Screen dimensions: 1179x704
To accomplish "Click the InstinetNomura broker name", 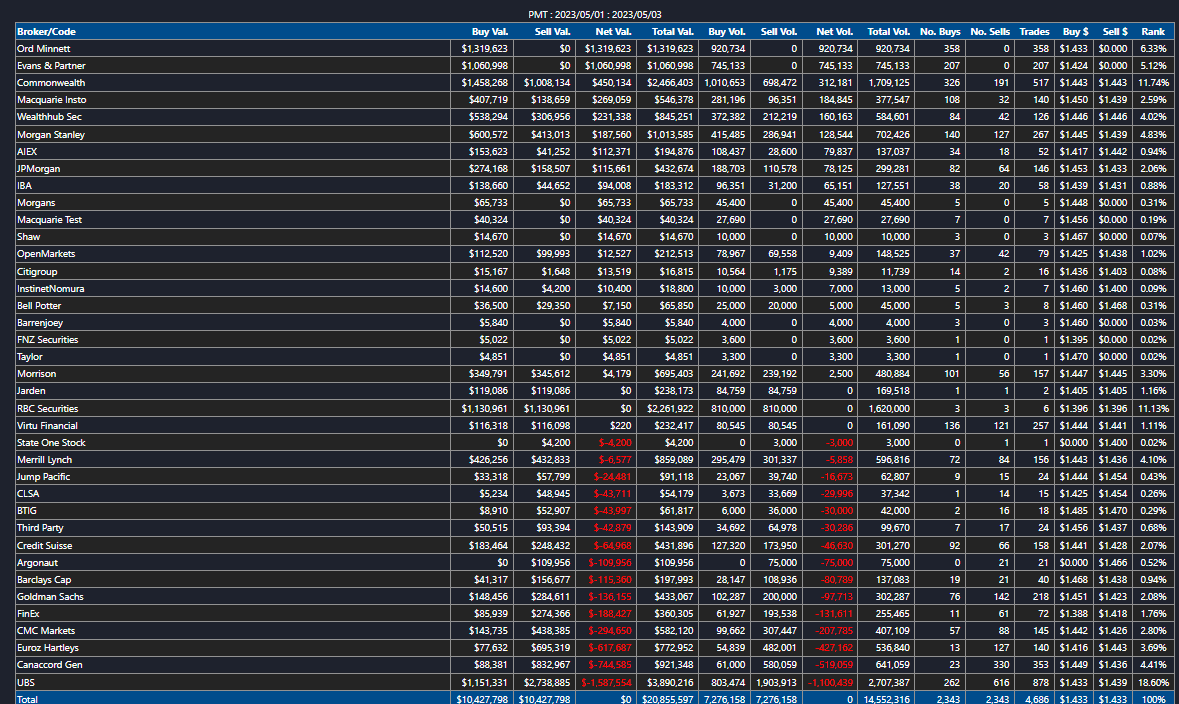I will 51,289.
